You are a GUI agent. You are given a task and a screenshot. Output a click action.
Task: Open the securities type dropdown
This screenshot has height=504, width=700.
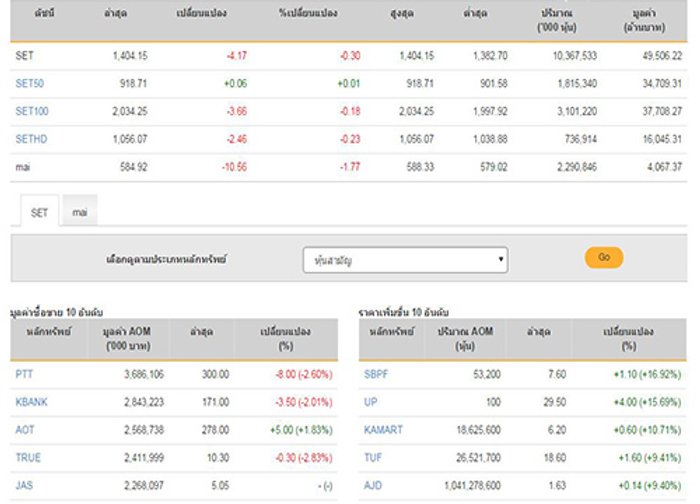tap(405, 260)
